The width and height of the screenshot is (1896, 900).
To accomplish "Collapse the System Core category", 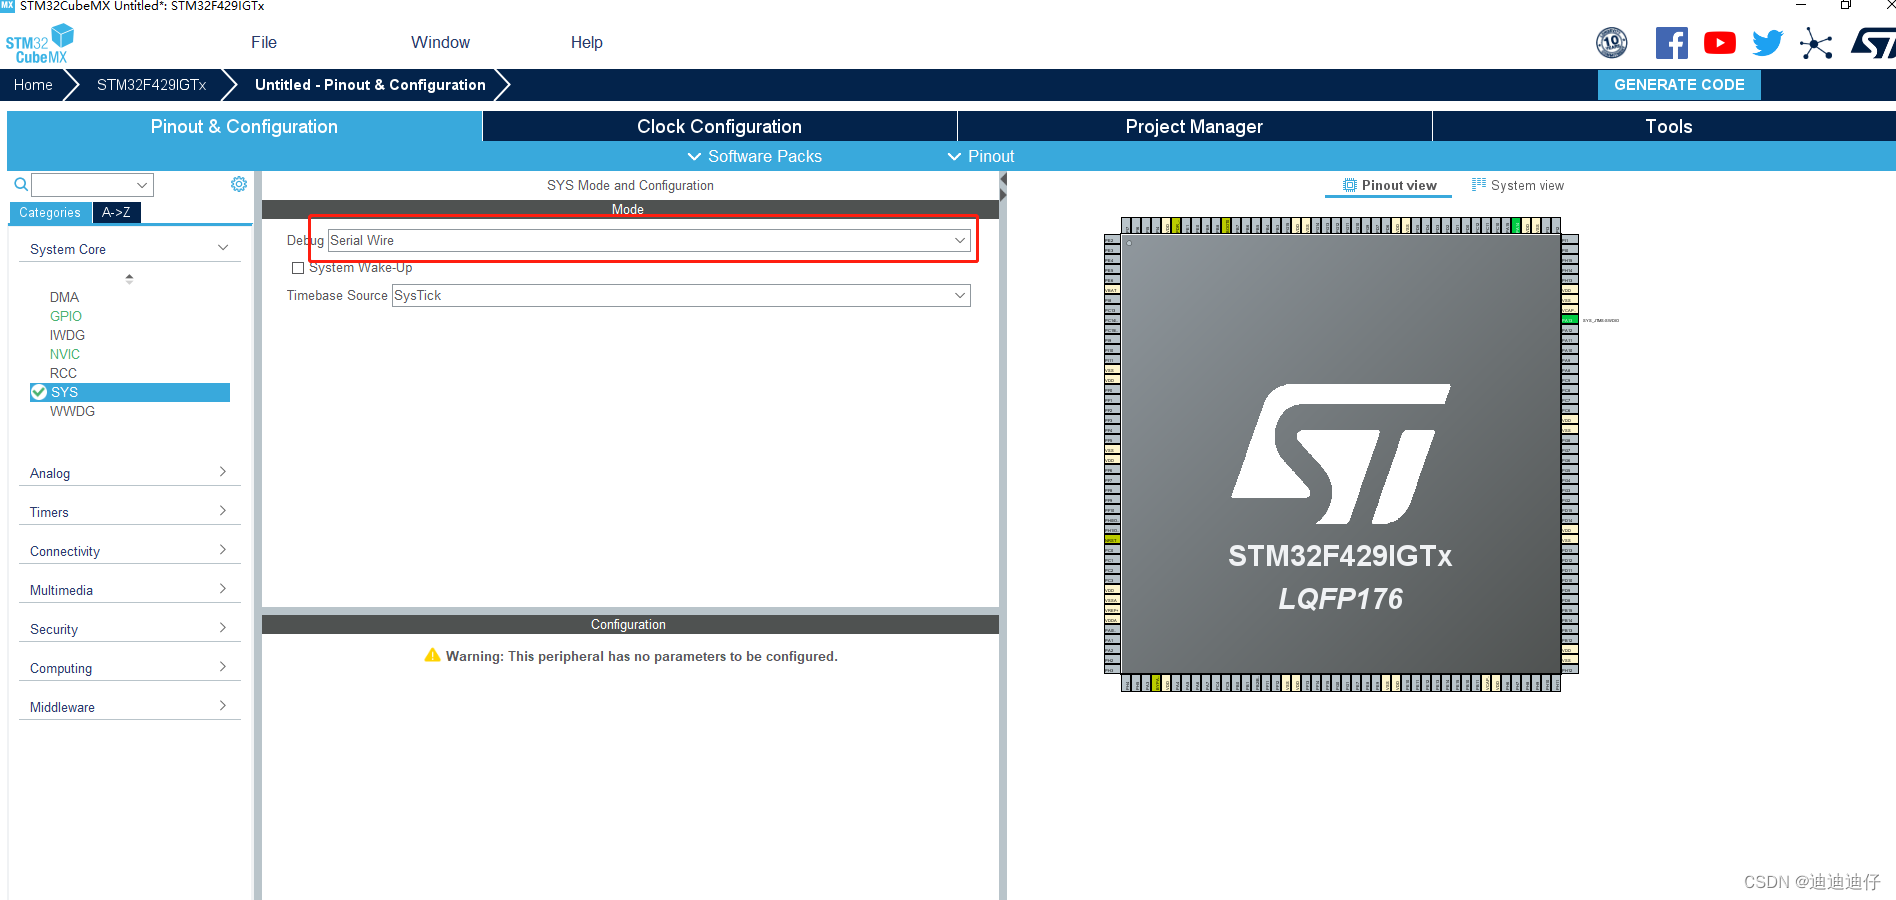I will click(129, 249).
